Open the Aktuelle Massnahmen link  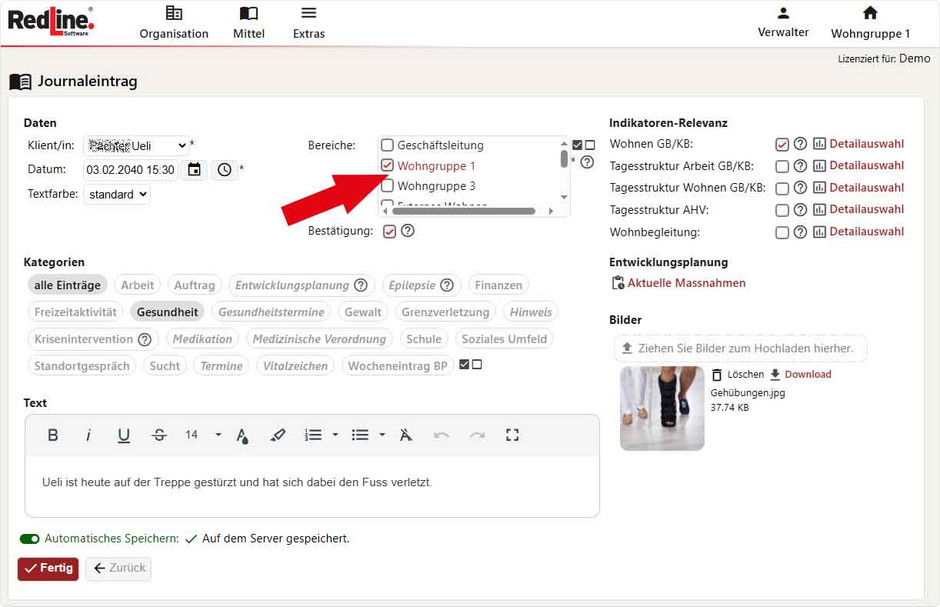(x=685, y=283)
